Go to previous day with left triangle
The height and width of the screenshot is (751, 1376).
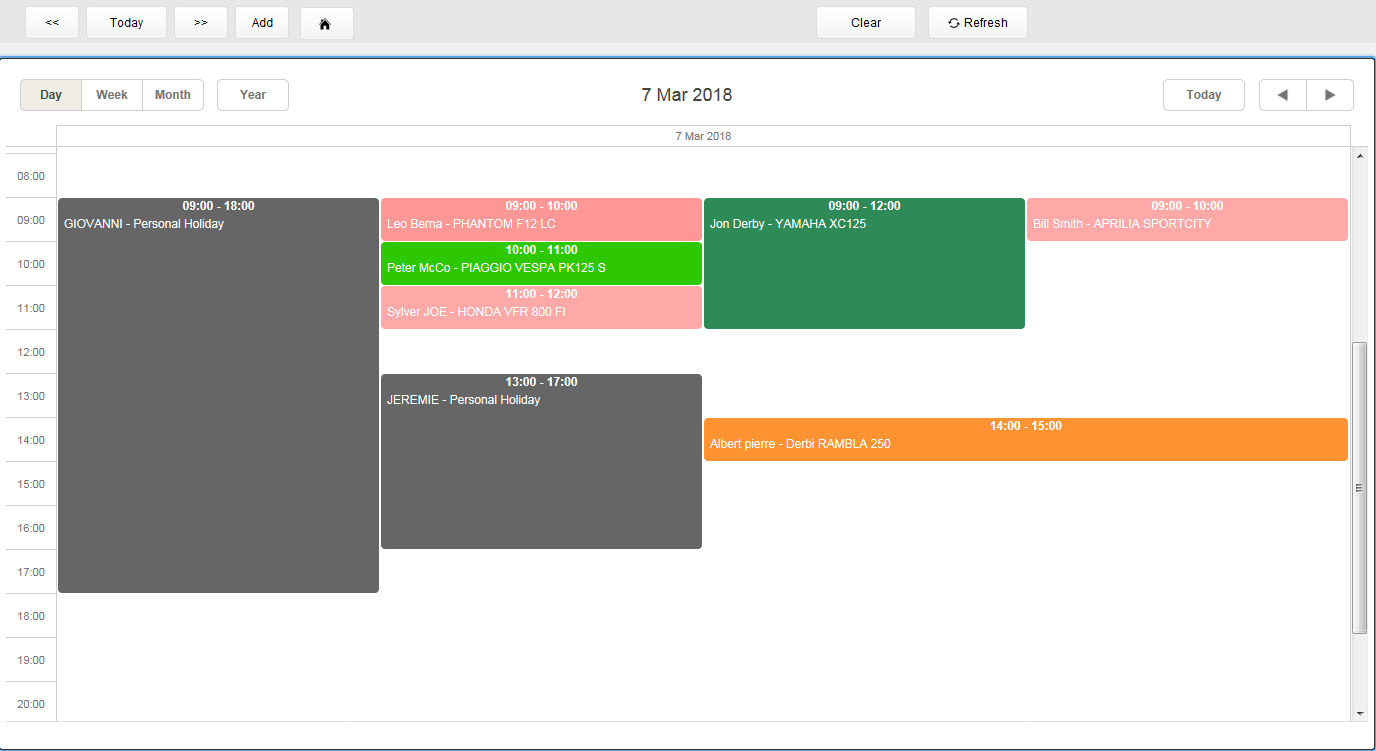[x=1283, y=95]
